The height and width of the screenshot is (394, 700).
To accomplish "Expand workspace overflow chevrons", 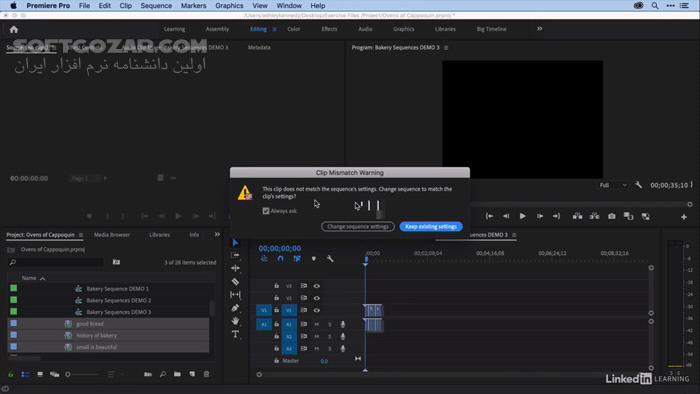I will (539, 29).
